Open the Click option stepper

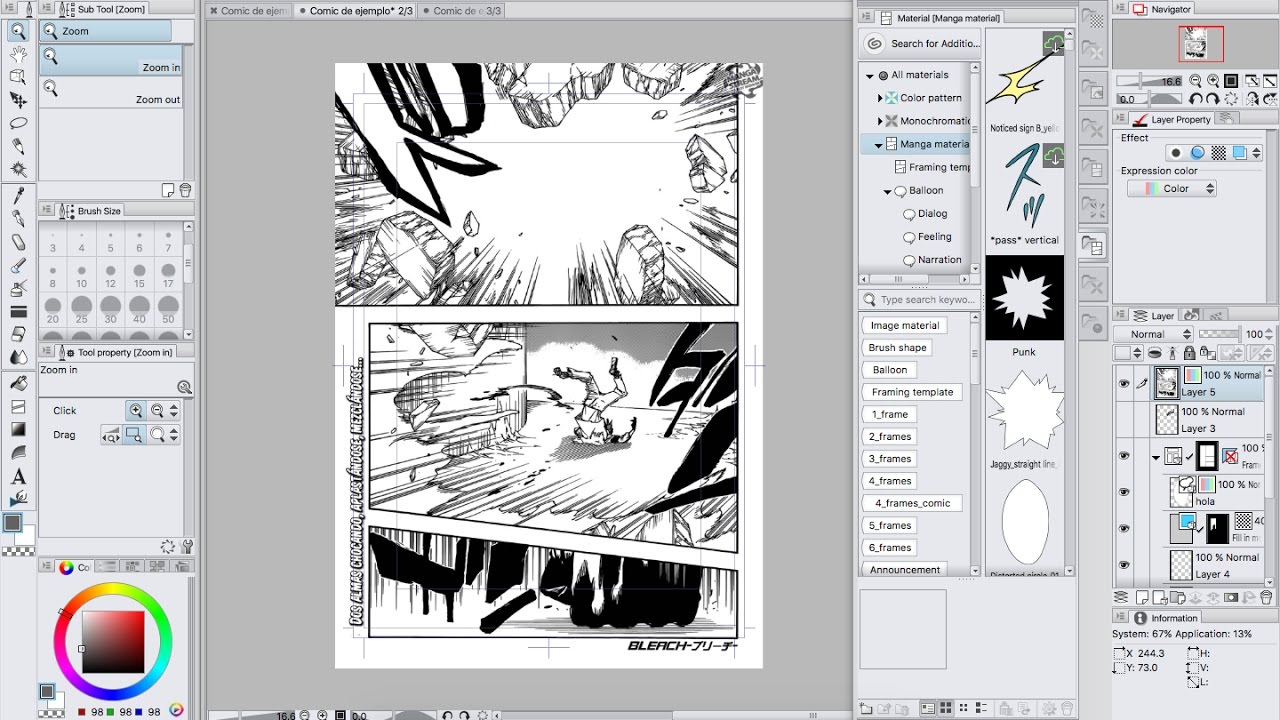[174, 411]
